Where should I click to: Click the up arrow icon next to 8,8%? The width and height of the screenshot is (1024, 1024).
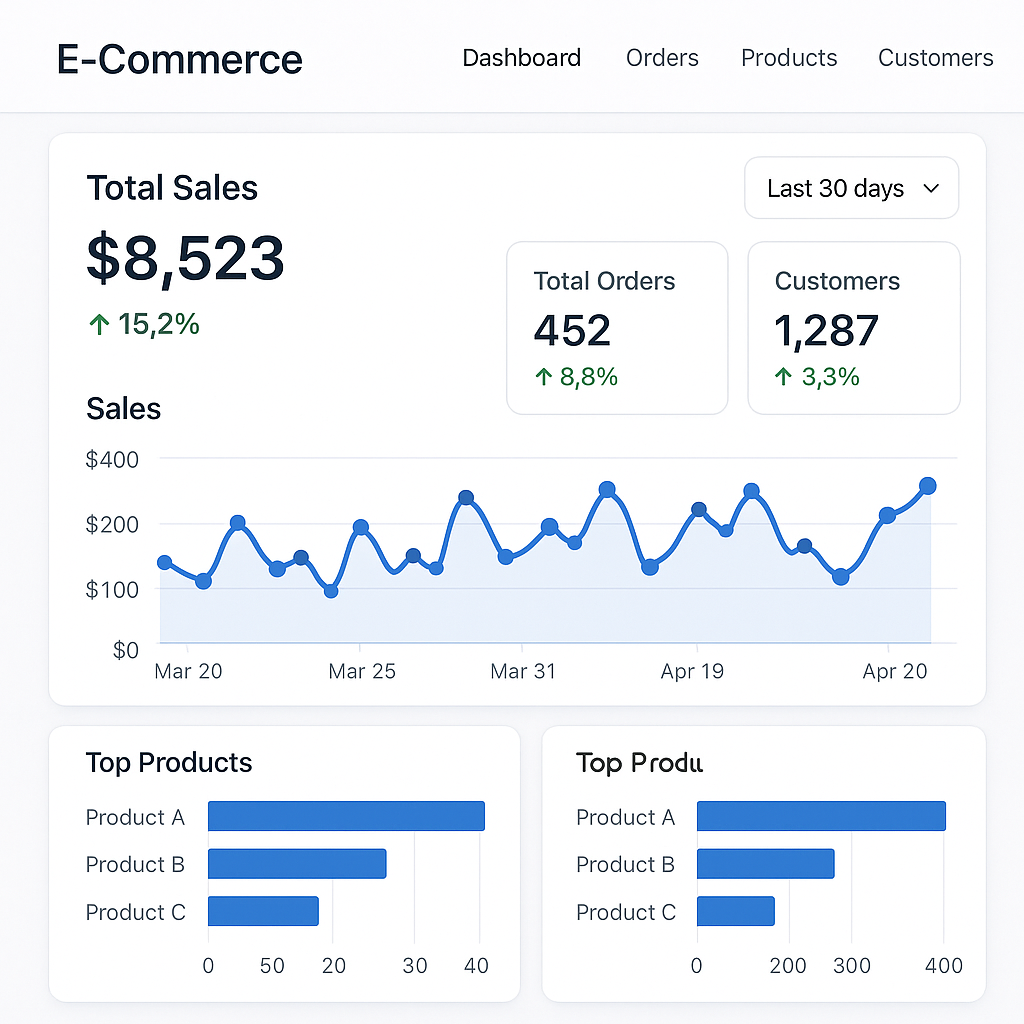543,377
